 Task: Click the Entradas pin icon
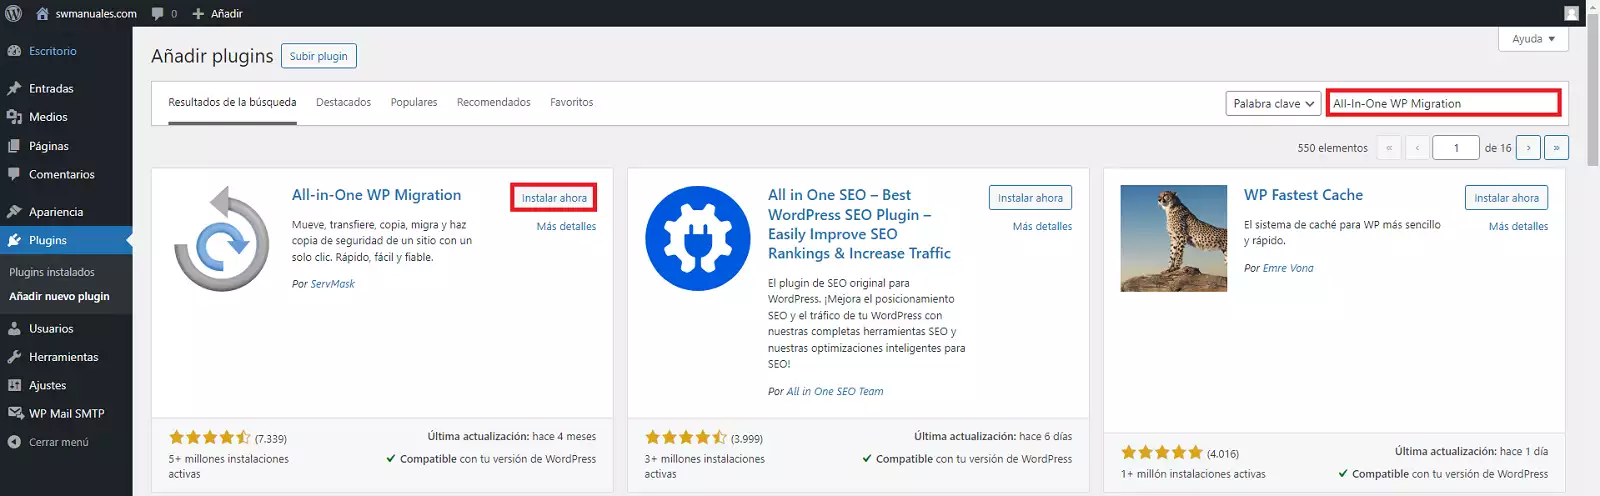tap(14, 88)
